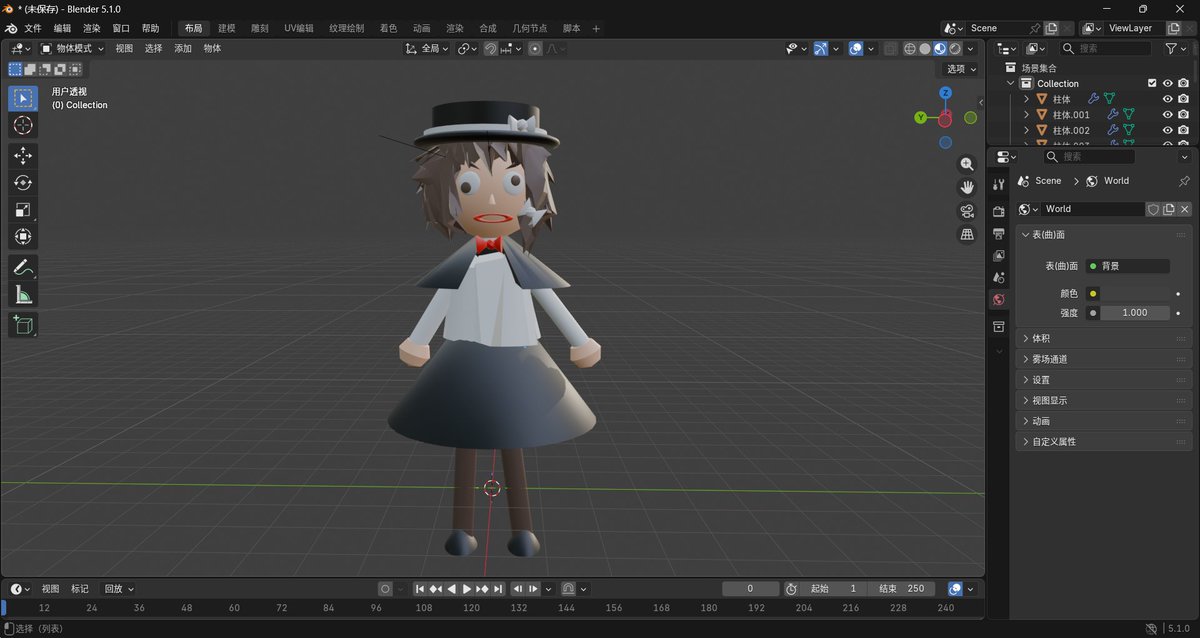The width and height of the screenshot is (1200, 638).
Task: Open the 添加 menu in viewport header
Action: (x=183, y=48)
